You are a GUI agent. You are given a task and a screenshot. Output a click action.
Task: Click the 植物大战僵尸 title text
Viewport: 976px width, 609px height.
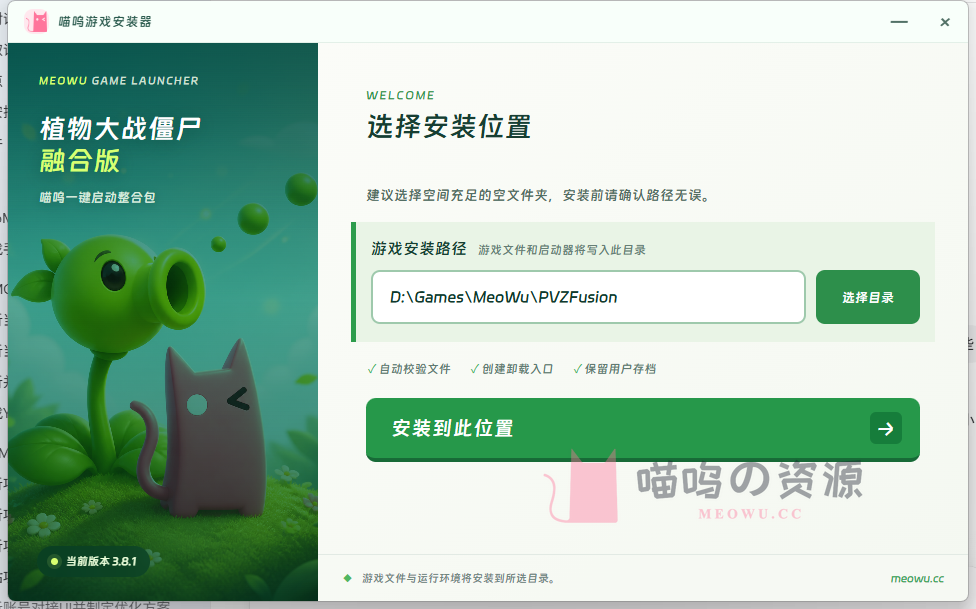(x=120, y=129)
